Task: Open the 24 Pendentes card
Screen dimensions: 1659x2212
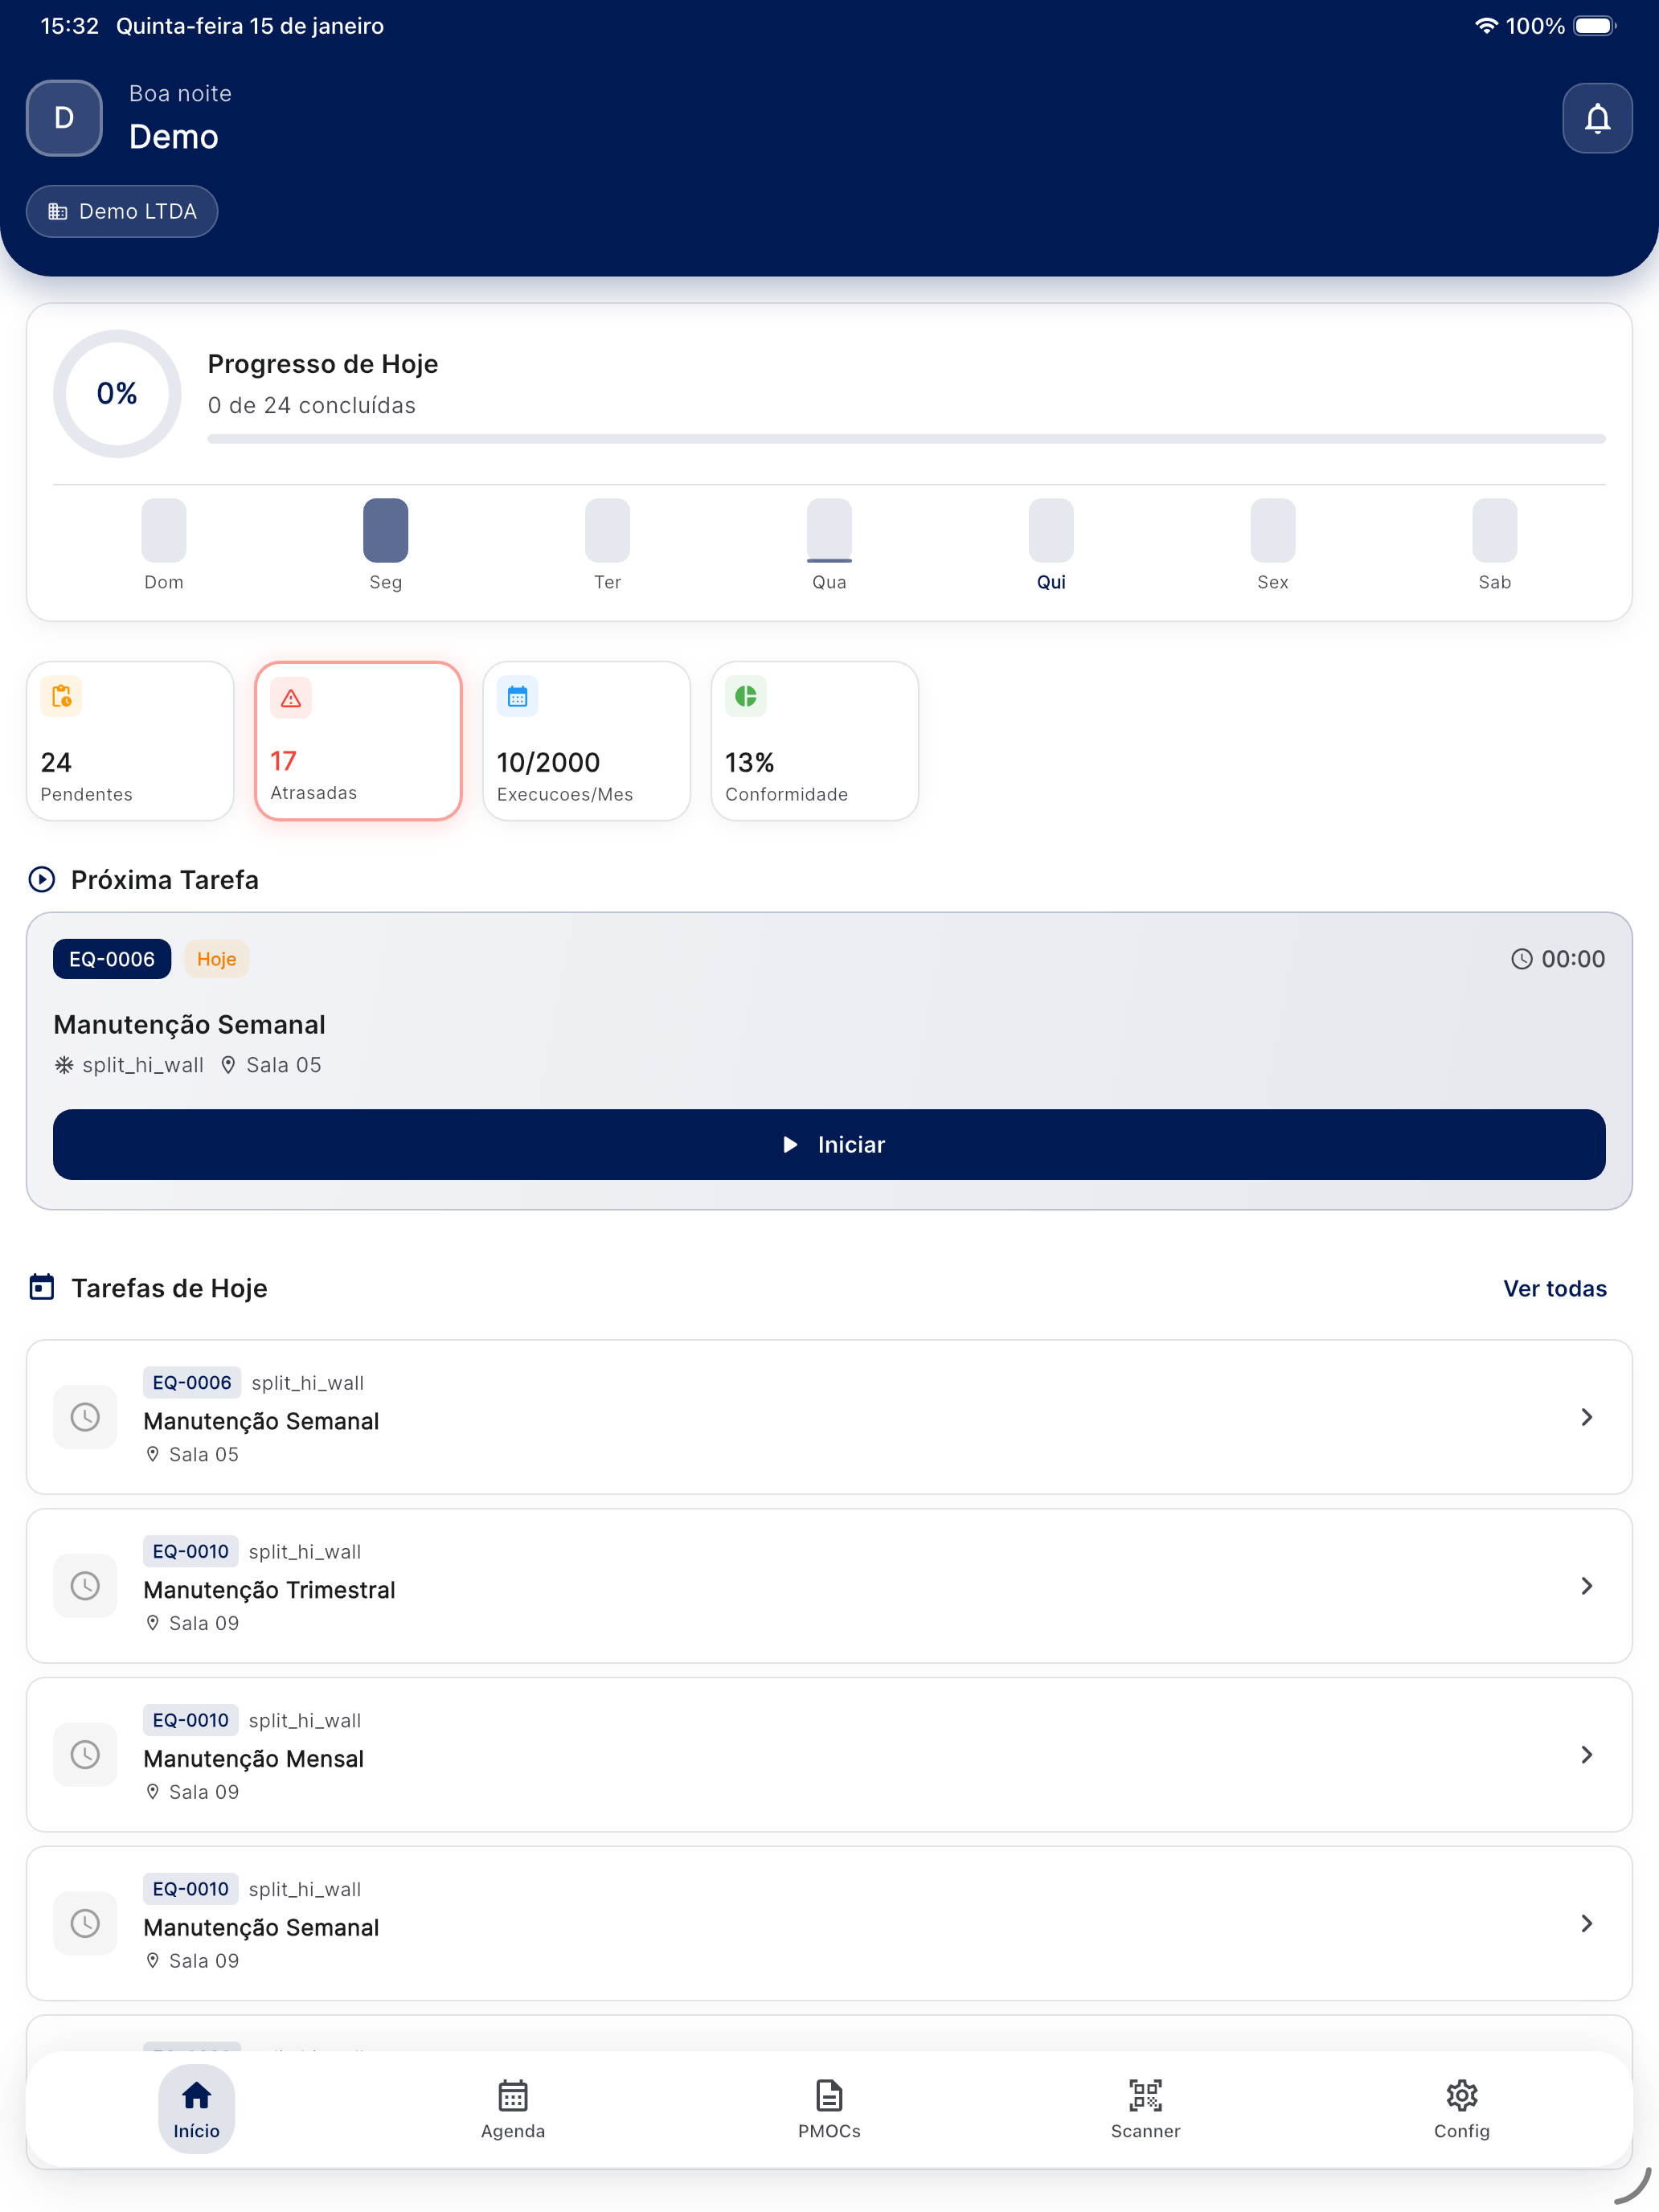Action: click(x=130, y=741)
